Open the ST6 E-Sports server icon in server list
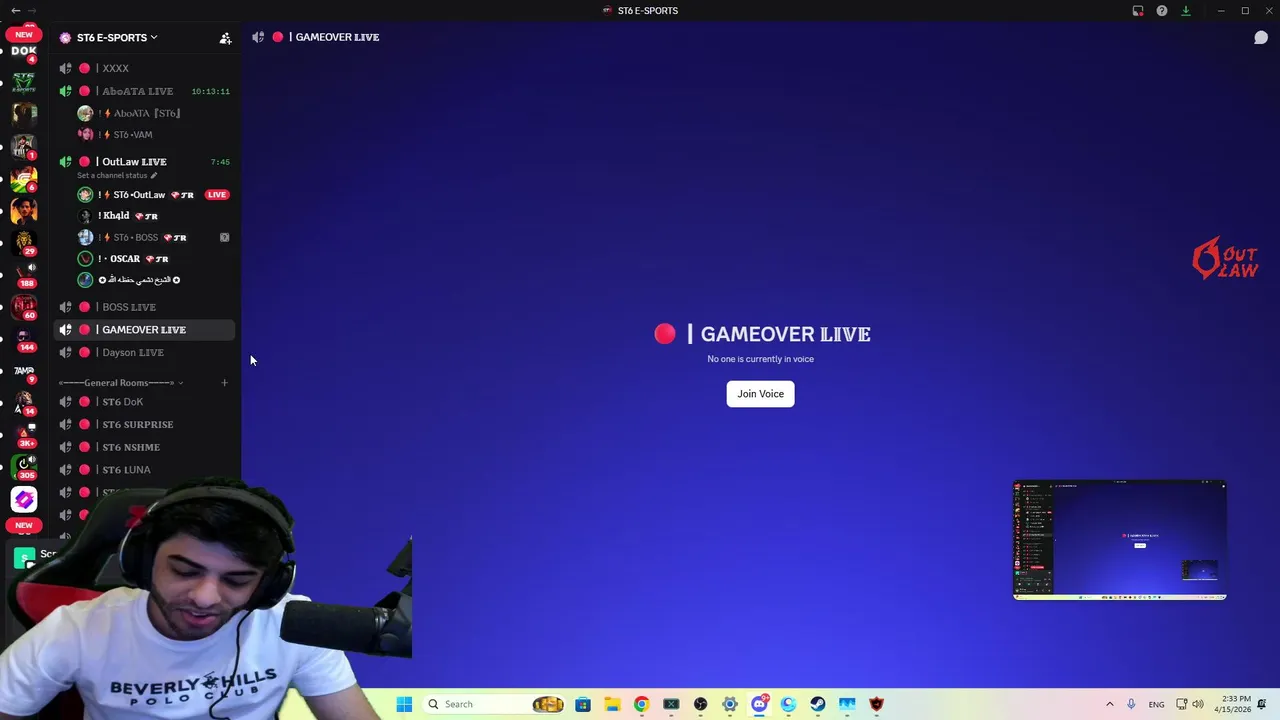Viewport: 1280px width, 720px height. (x=24, y=82)
